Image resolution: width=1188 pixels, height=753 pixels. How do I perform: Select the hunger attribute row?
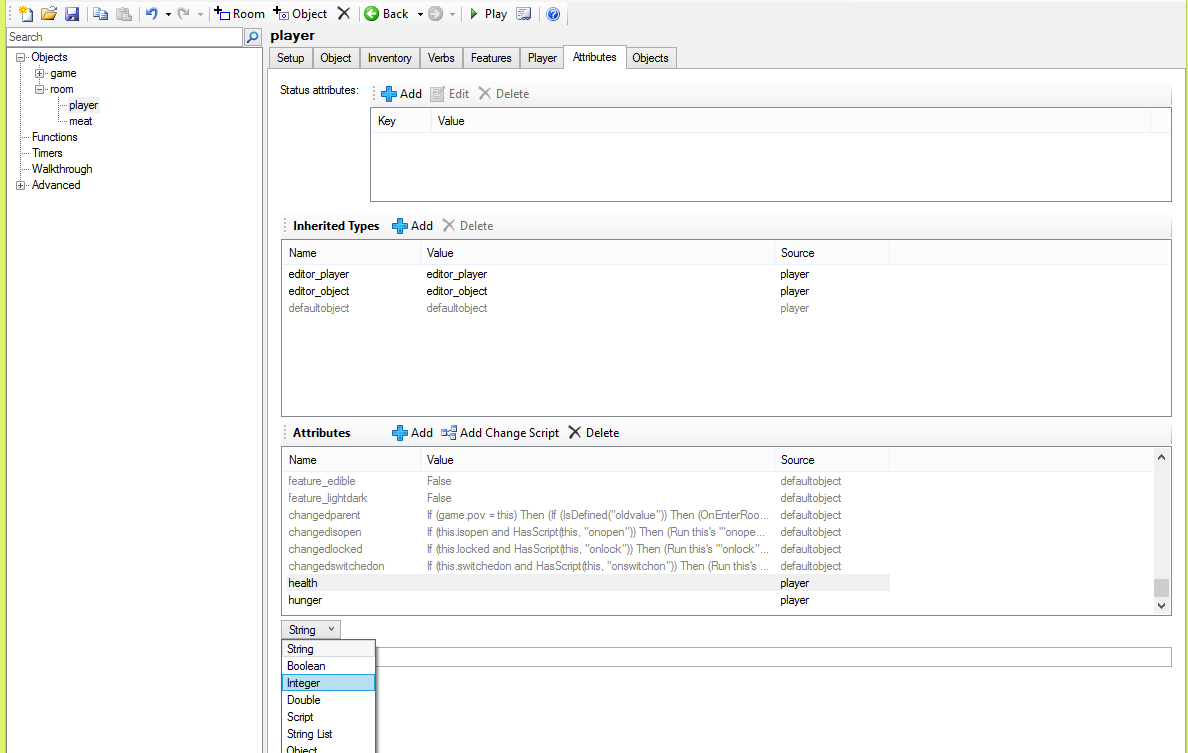pyautogui.click(x=305, y=600)
